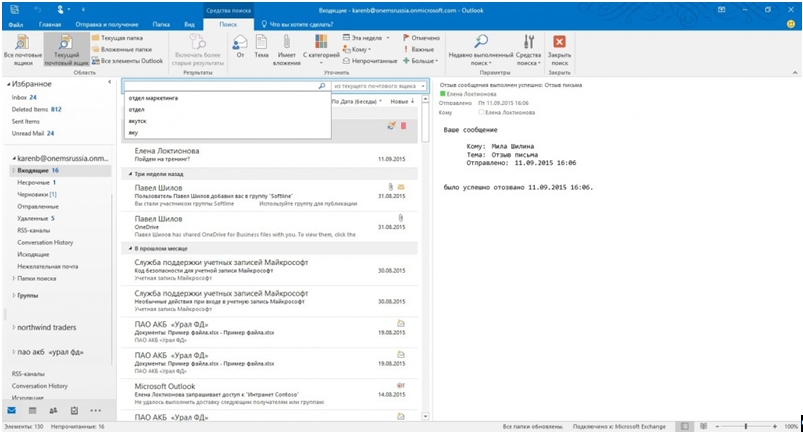Click the ribbon display options icon
Viewport: 803px width, 434px height.
tap(722, 10)
